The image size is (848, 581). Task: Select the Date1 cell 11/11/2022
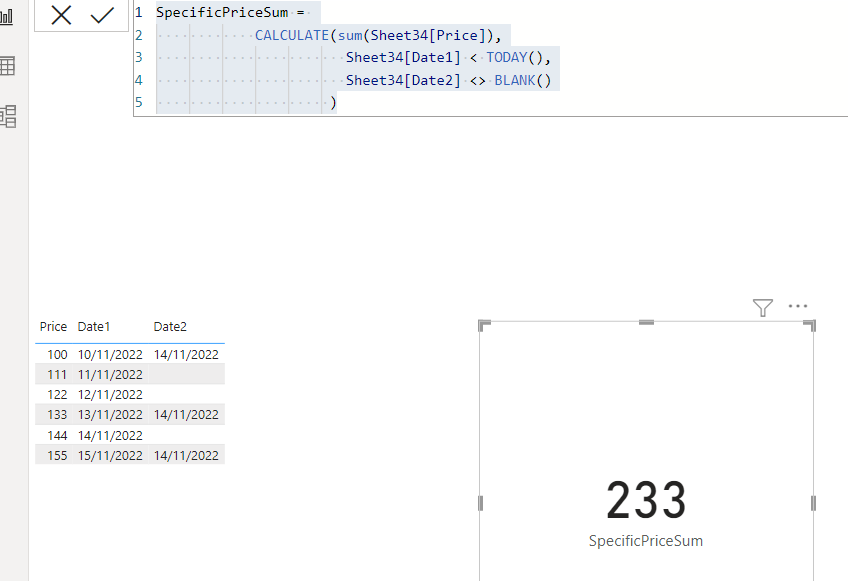click(110, 375)
